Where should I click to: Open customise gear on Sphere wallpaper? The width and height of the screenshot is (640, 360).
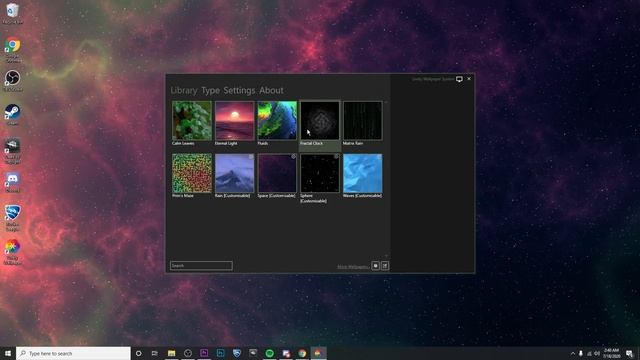[x=336, y=156]
